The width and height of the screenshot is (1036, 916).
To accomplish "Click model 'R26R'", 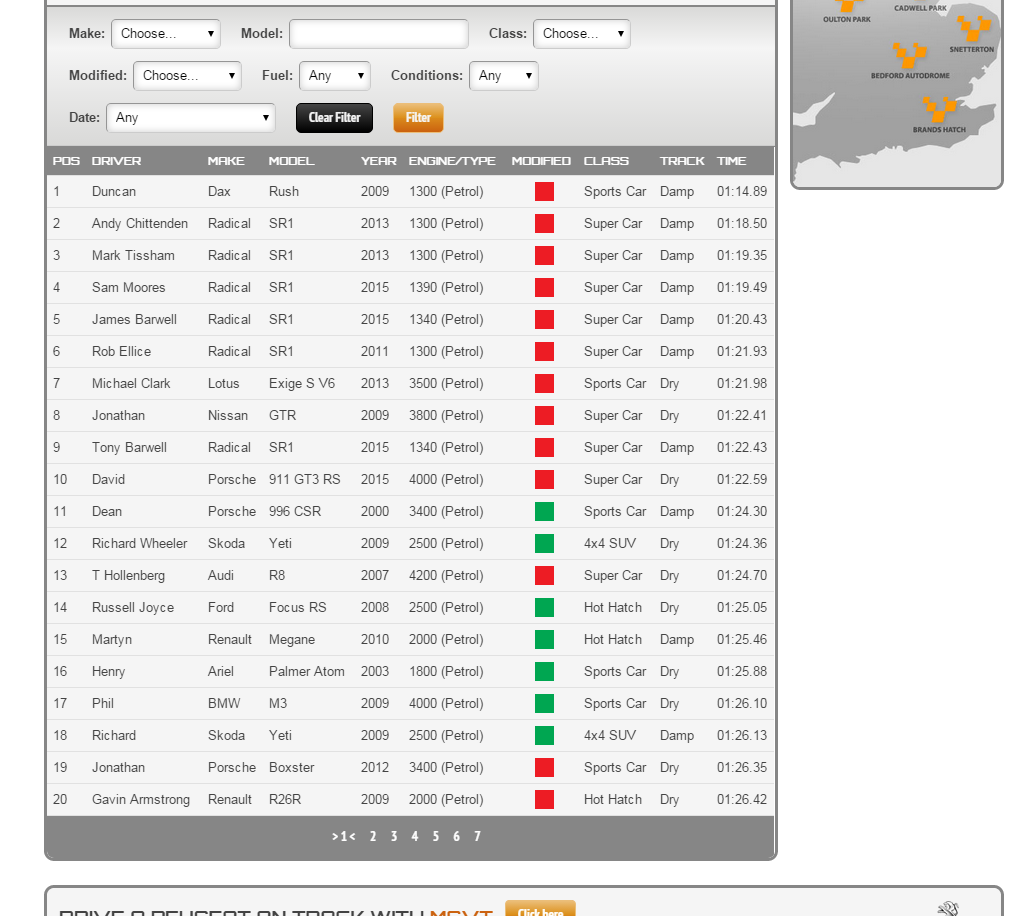I will [x=285, y=800].
